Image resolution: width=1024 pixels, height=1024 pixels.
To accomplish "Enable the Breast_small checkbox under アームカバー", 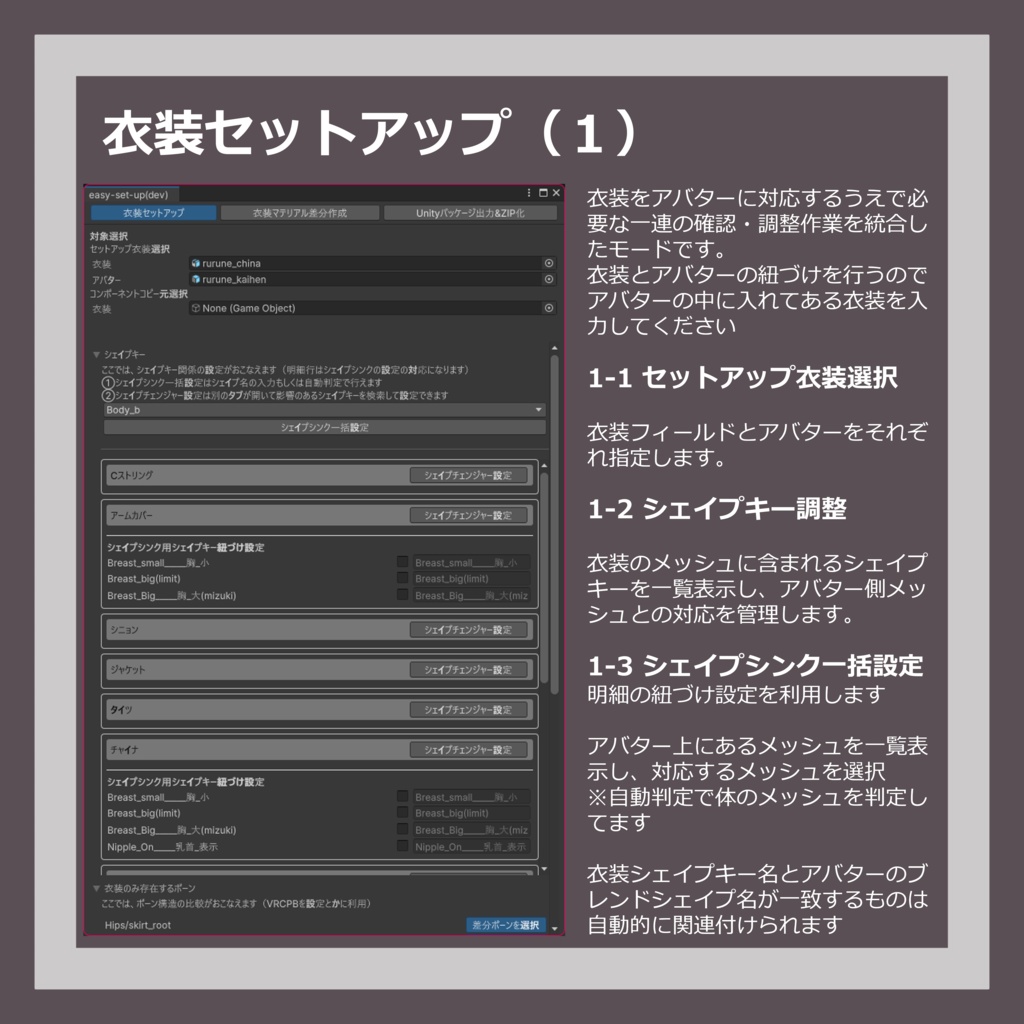I will coord(403,562).
